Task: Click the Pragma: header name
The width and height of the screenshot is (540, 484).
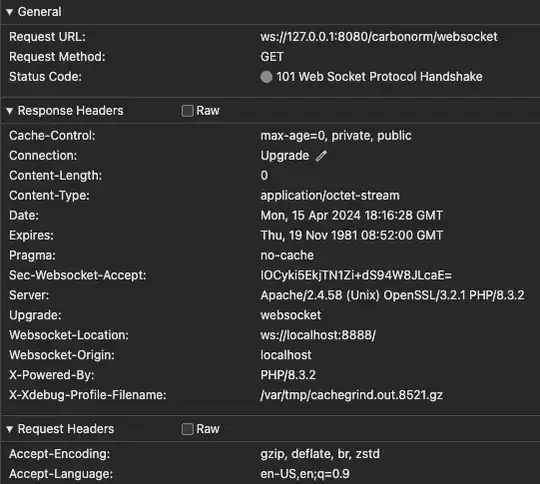Action: (x=32, y=256)
